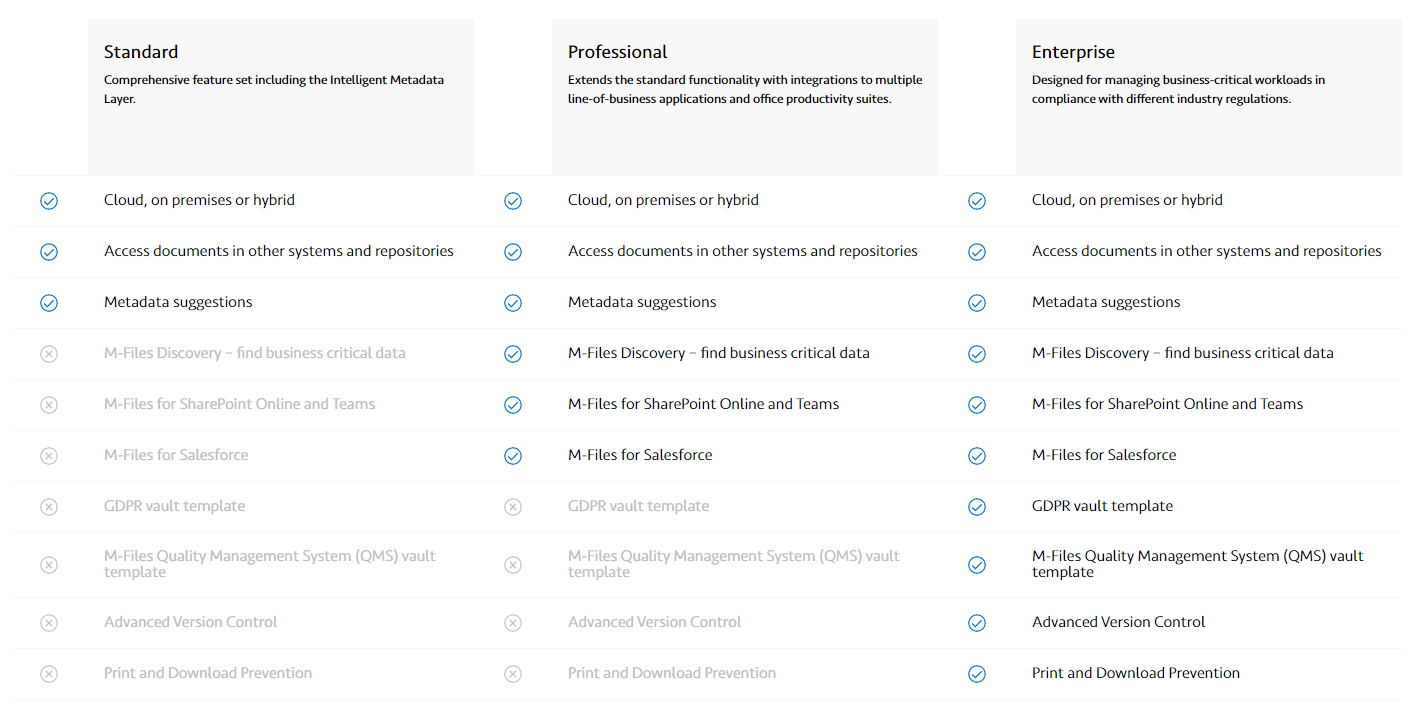Click "Print and Download Prevention" text under Enterprise

1136,673
